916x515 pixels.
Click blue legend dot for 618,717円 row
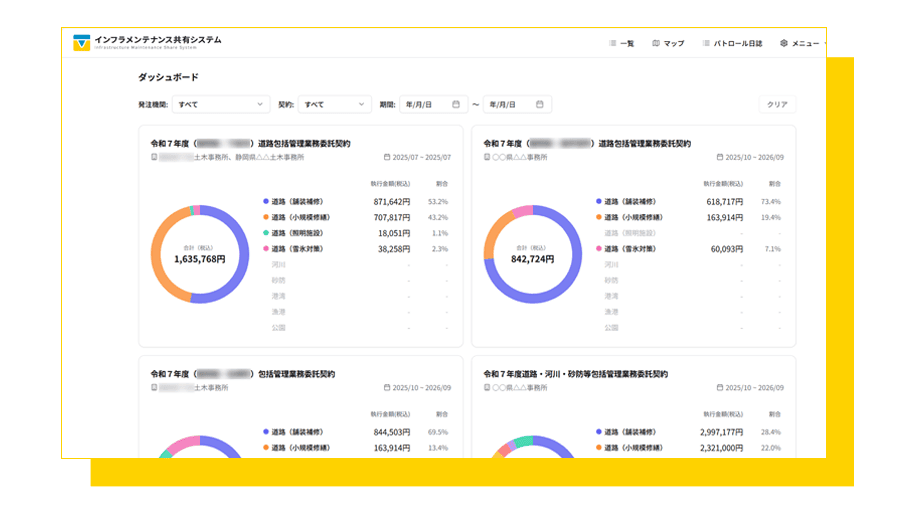click(x=599, y=201)
